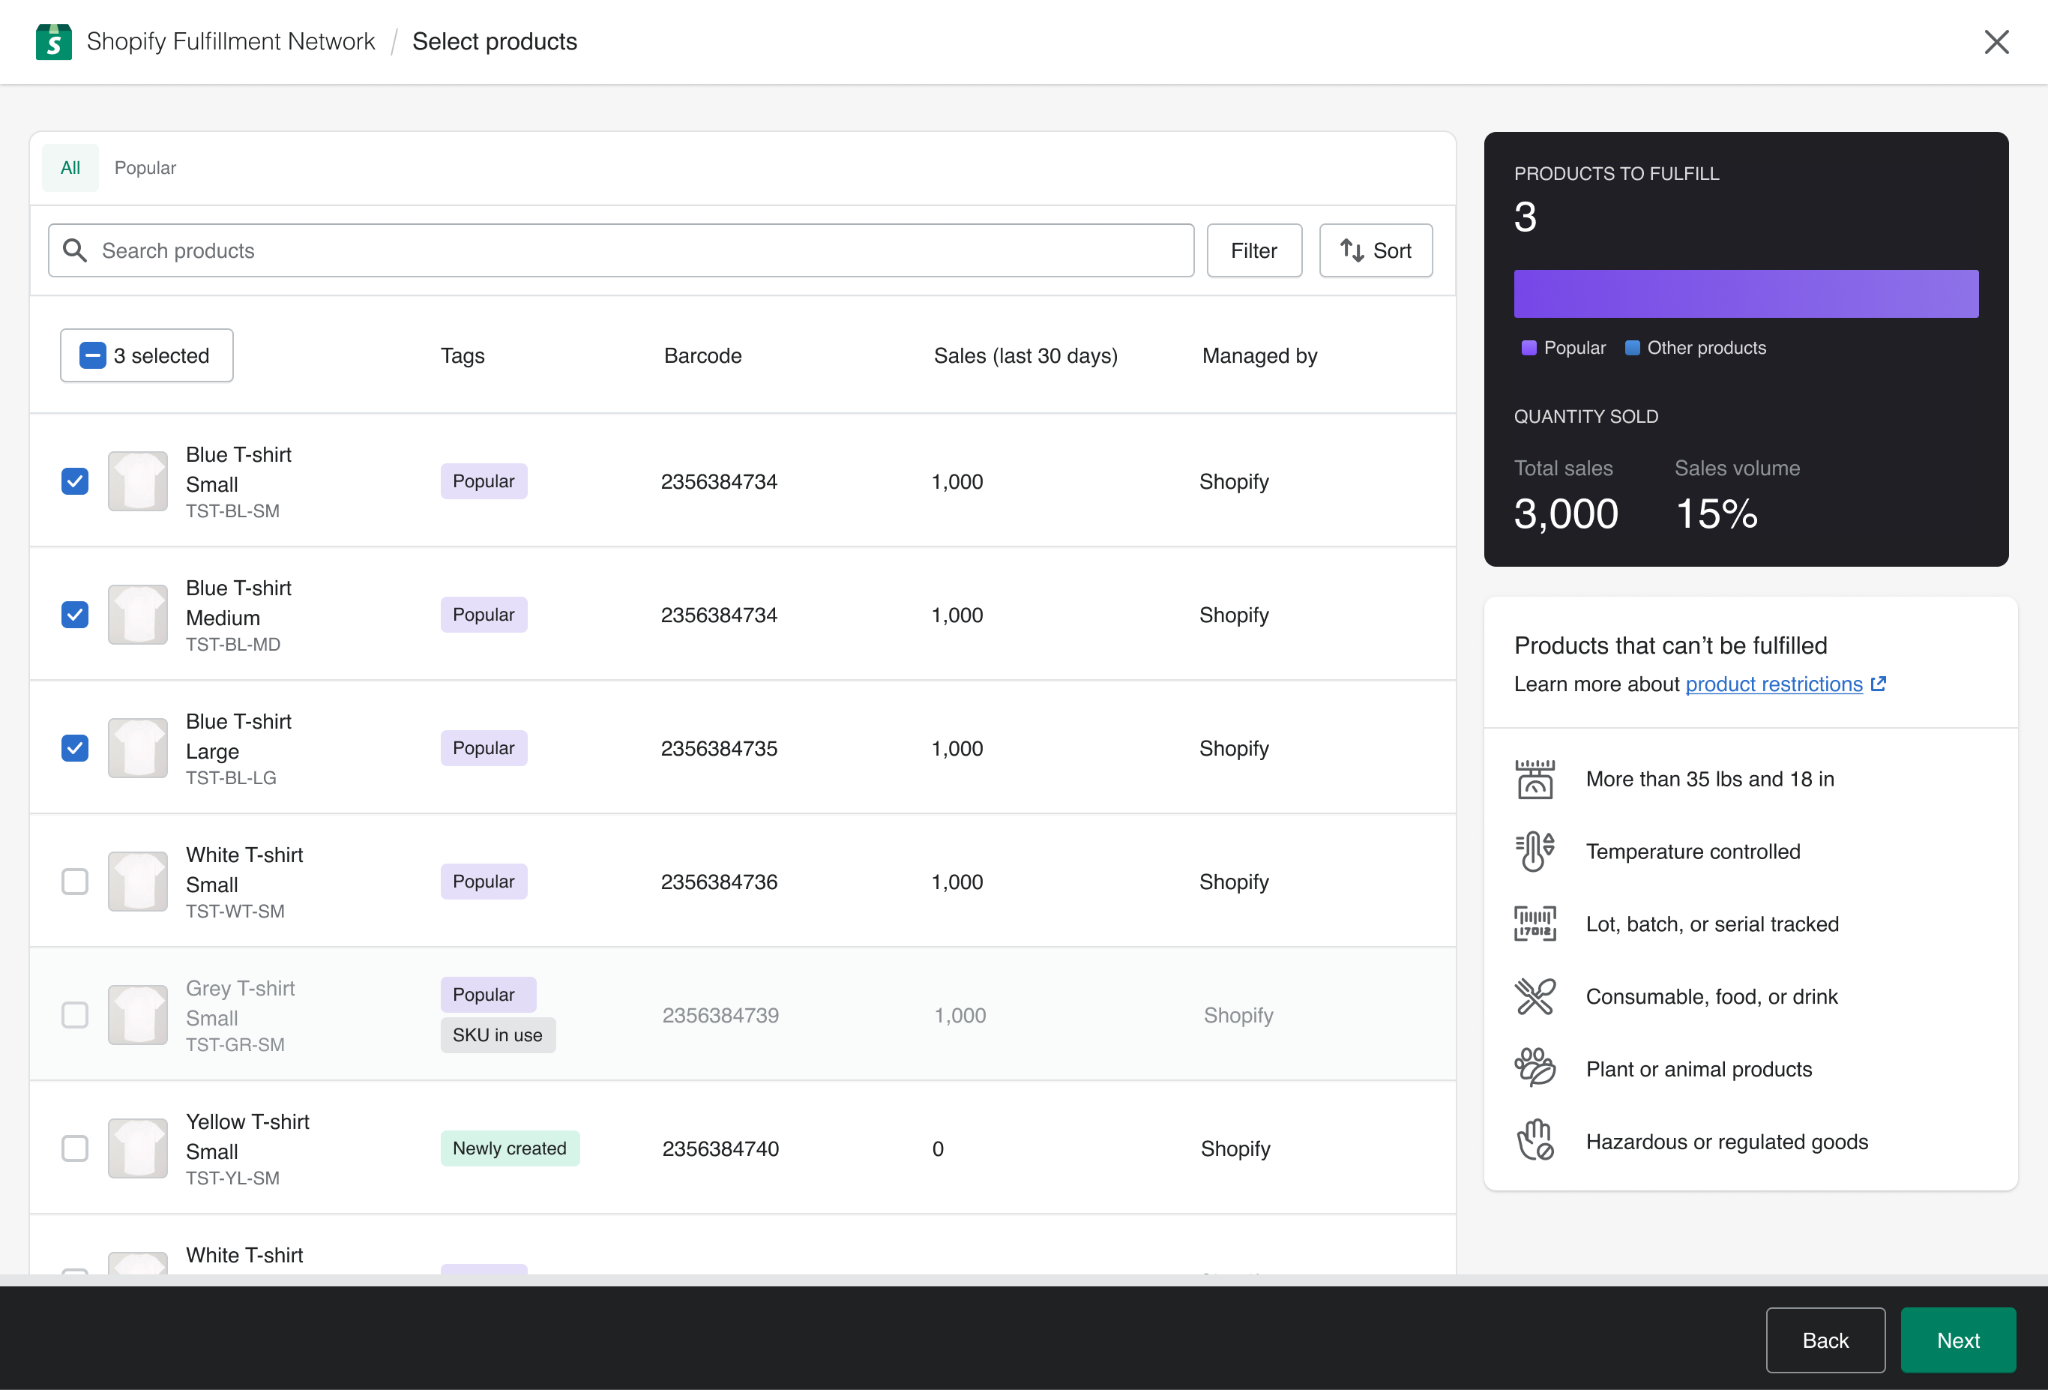Switch to the Popular tab
The width and height of the screenshot is (2048, 1390).
pyautogui.click(x=145, y=168)
